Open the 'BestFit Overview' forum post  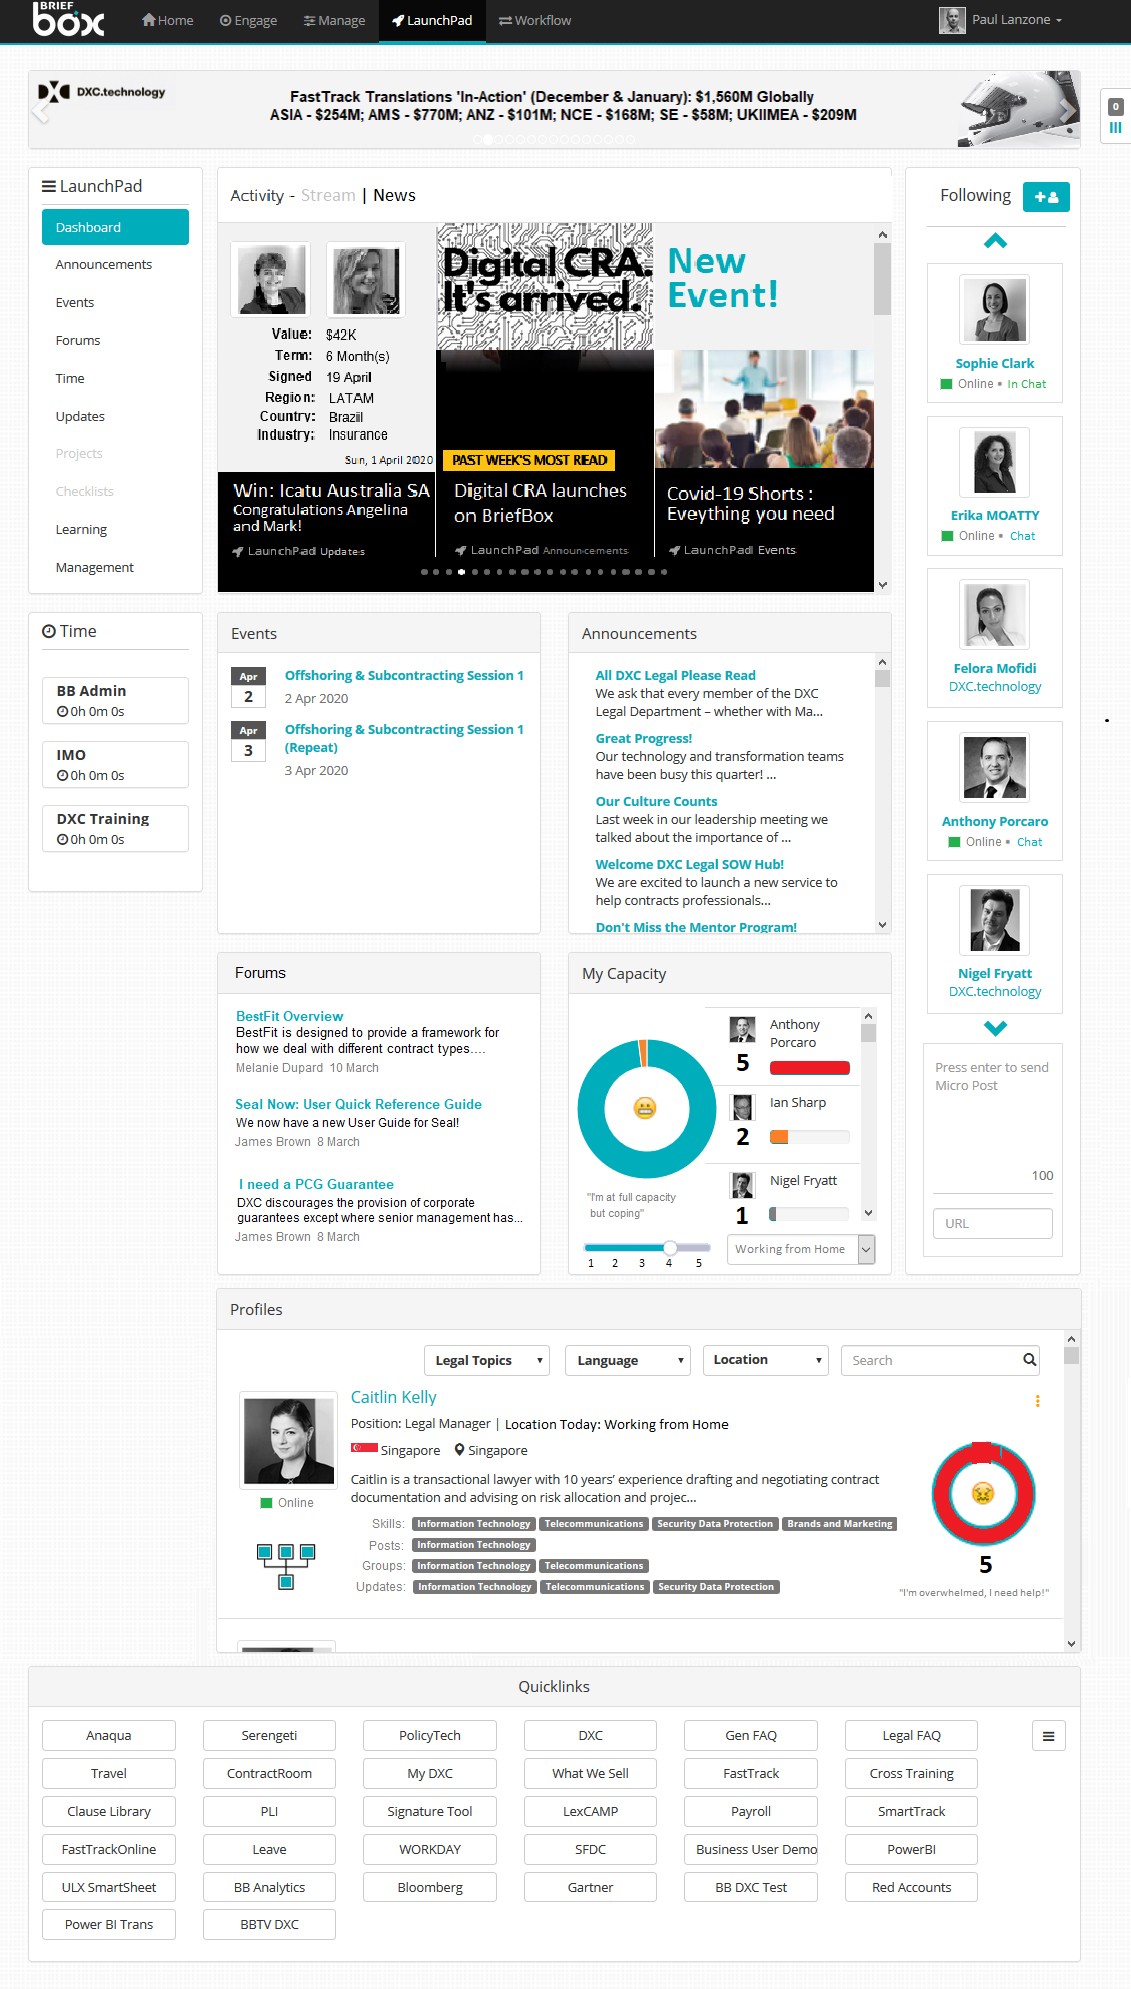pyautogui.click(x=289, y=1016)
